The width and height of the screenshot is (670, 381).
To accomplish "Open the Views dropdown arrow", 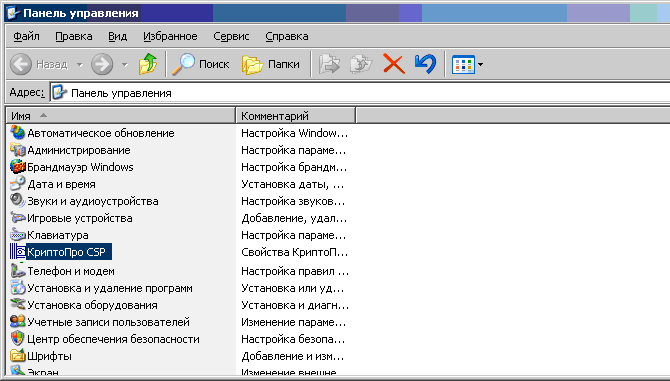I will tap(481, 64).
